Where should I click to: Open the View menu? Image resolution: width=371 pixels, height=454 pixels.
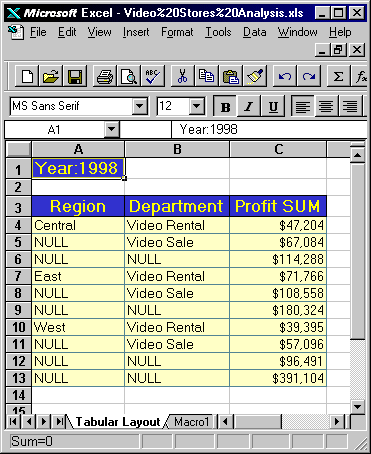coord(99,32)
